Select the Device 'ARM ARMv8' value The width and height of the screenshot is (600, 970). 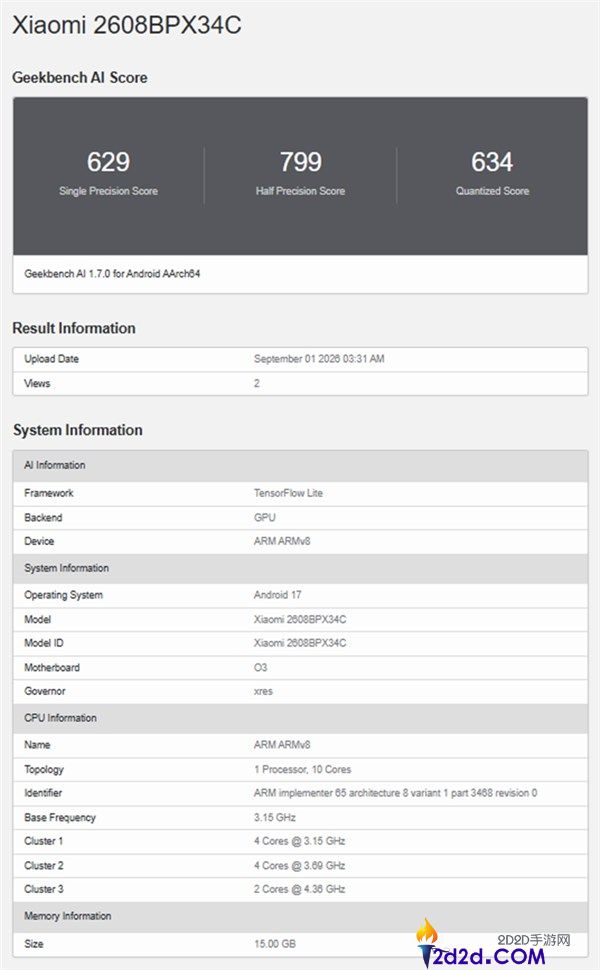(x=282, y=541)
